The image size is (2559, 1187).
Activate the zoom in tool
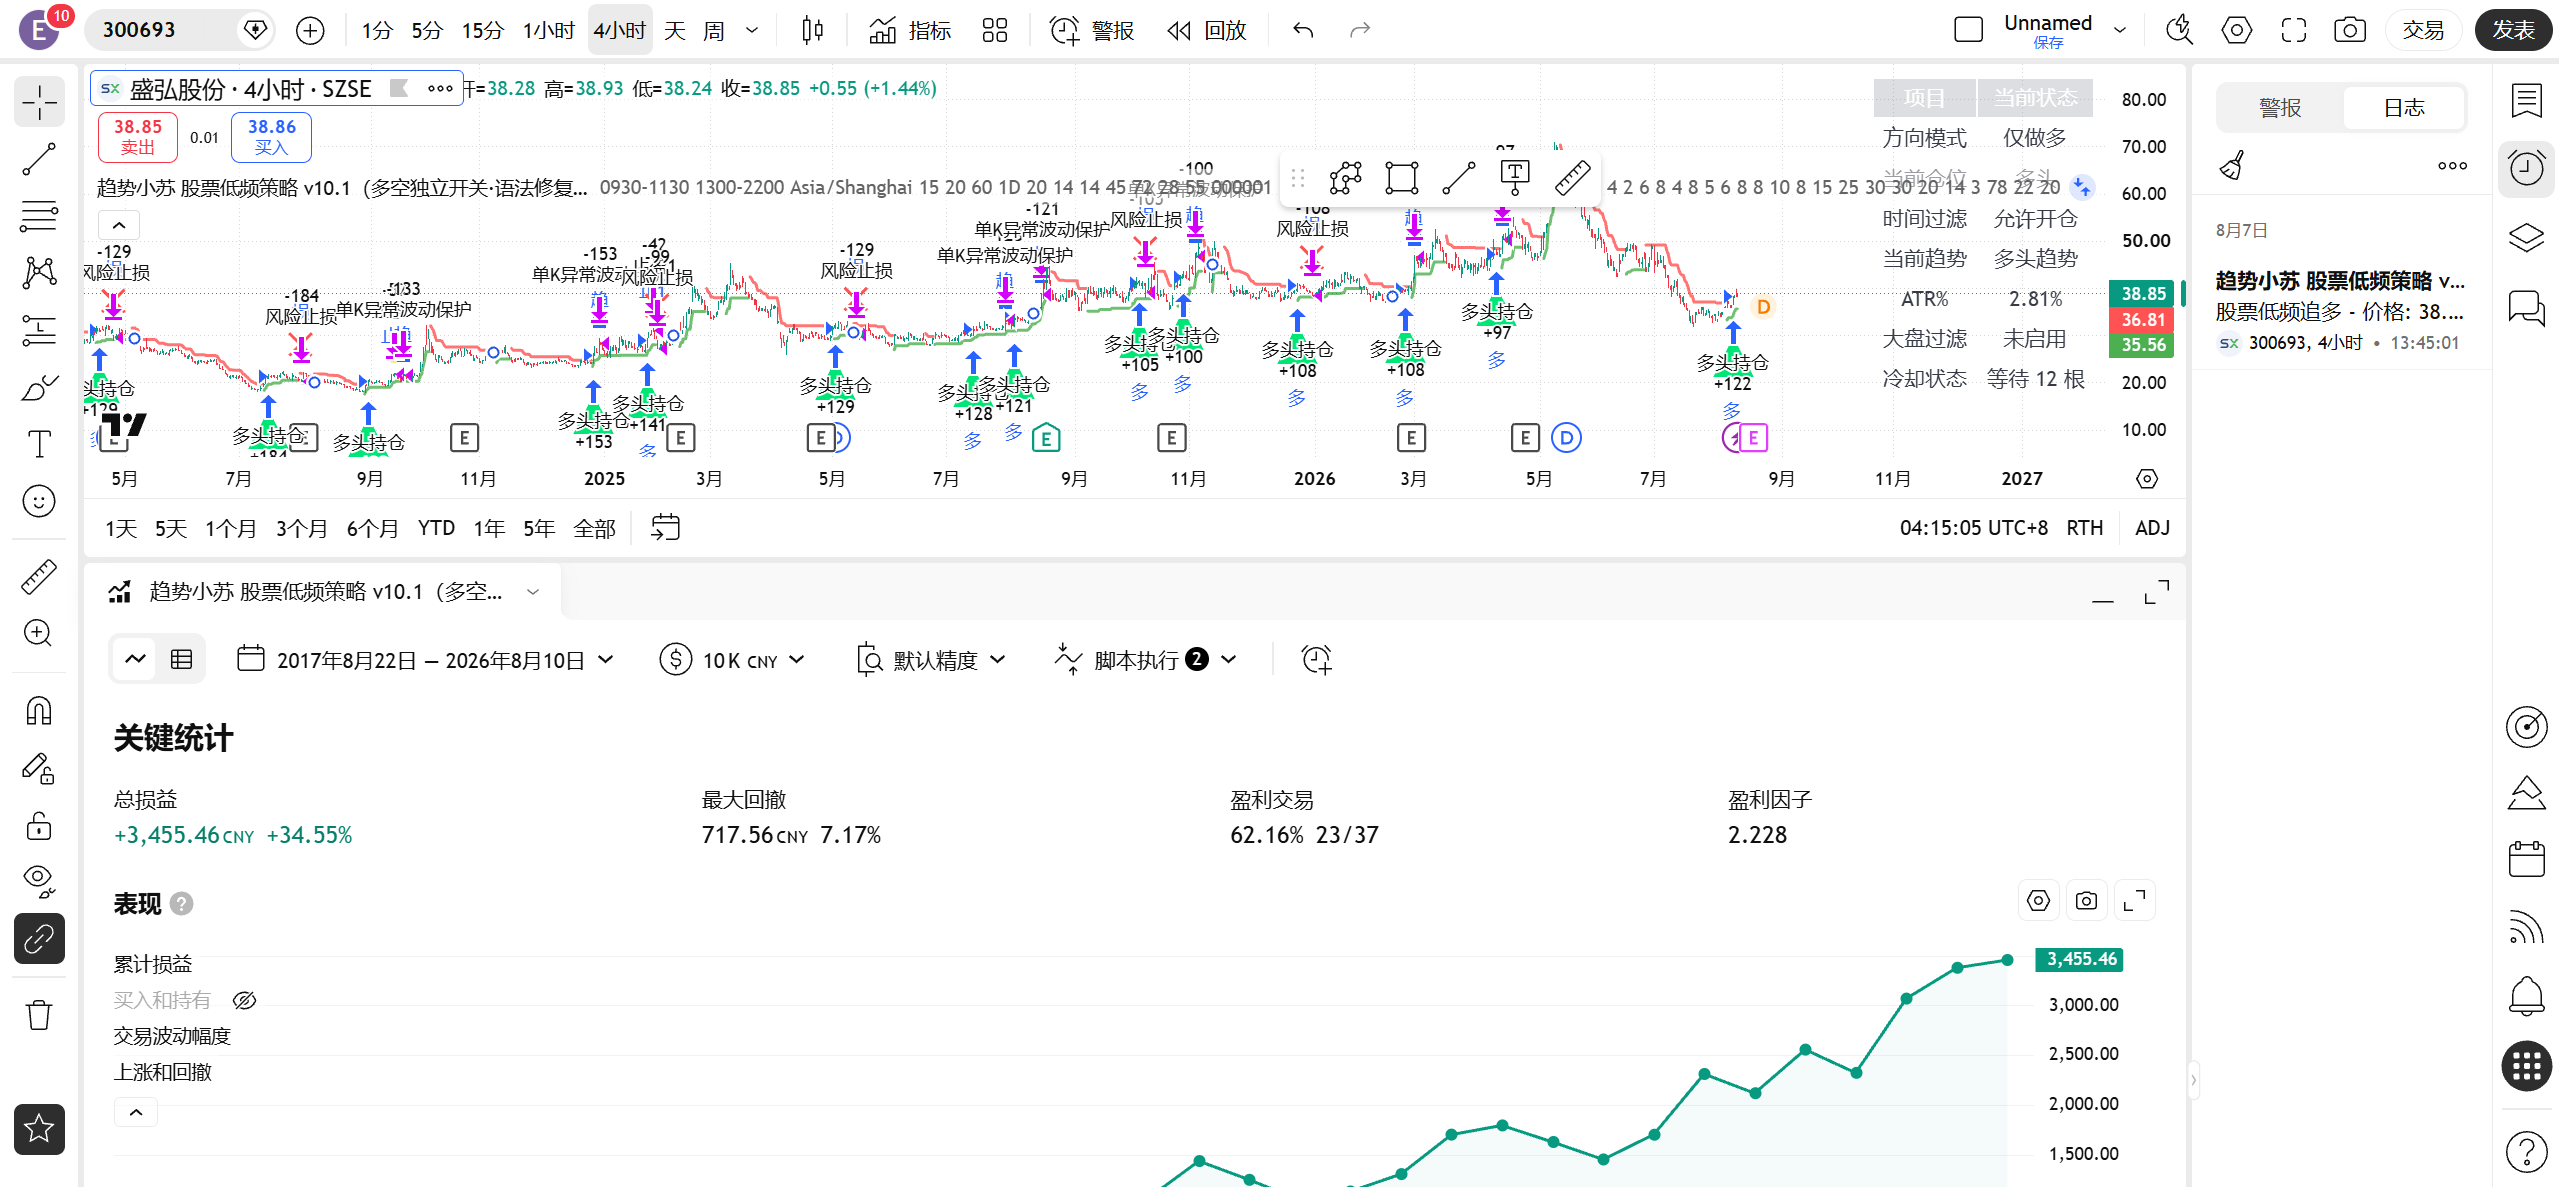point(39,634)
